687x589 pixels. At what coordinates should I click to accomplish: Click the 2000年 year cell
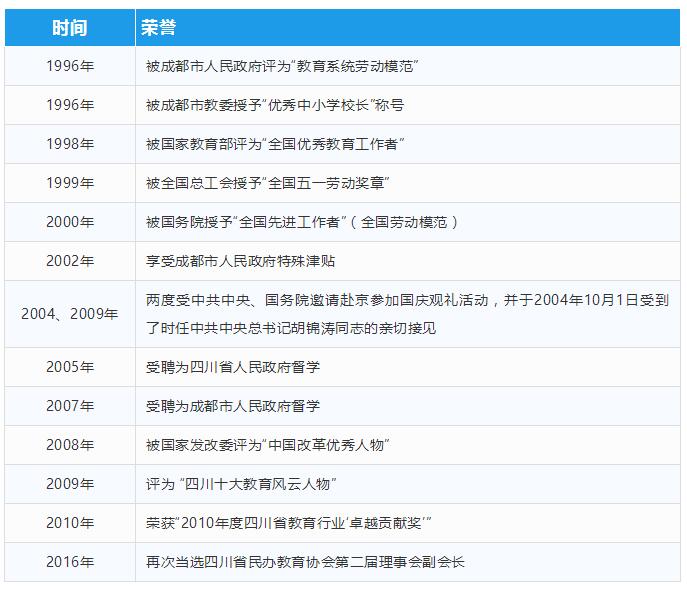click(70, 222)
